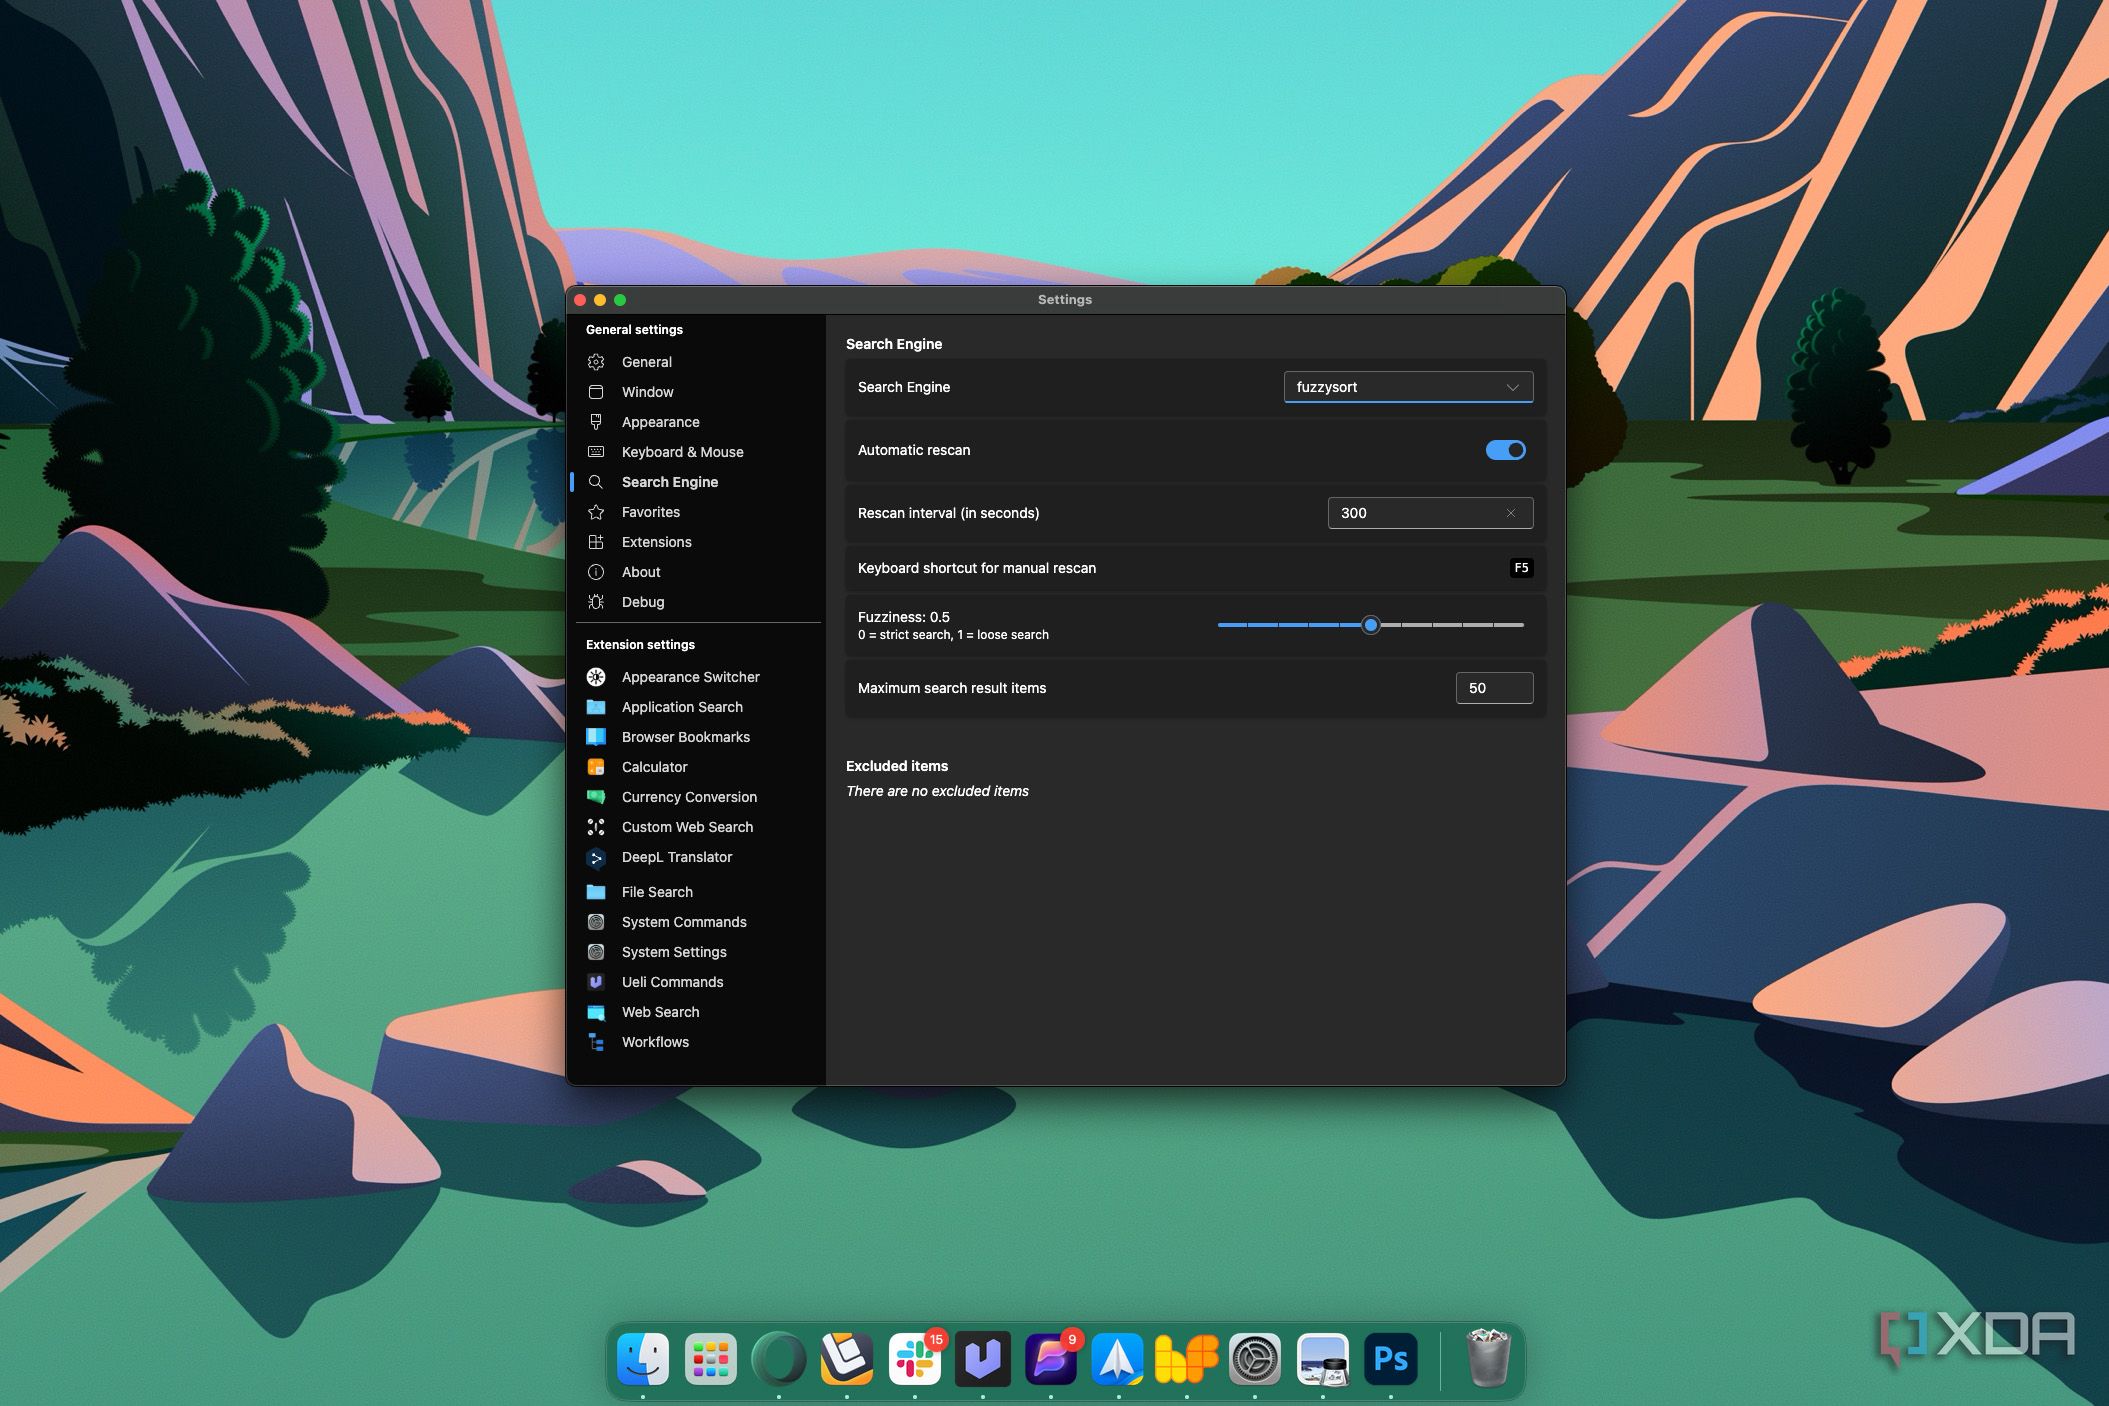
Task: Open File Search extension settings
Action: click(x=657, y=892)
